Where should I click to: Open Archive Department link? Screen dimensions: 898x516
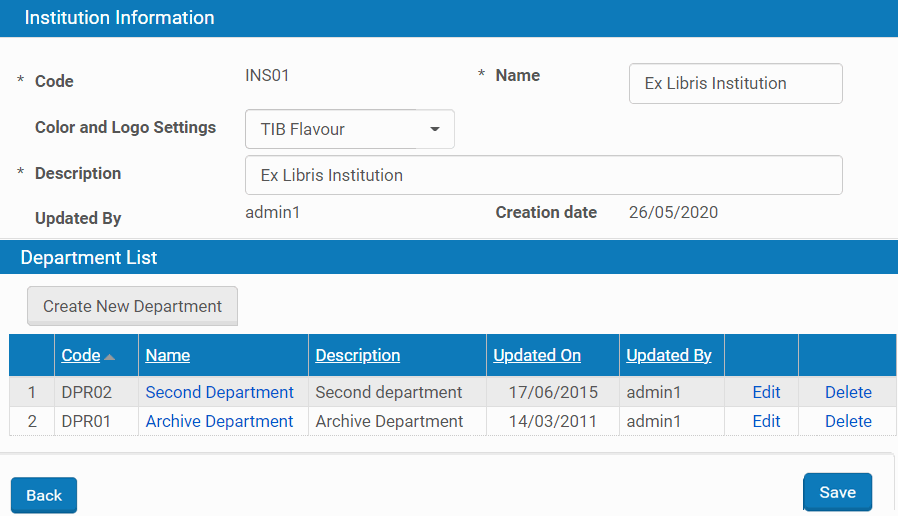coord(219,421)
